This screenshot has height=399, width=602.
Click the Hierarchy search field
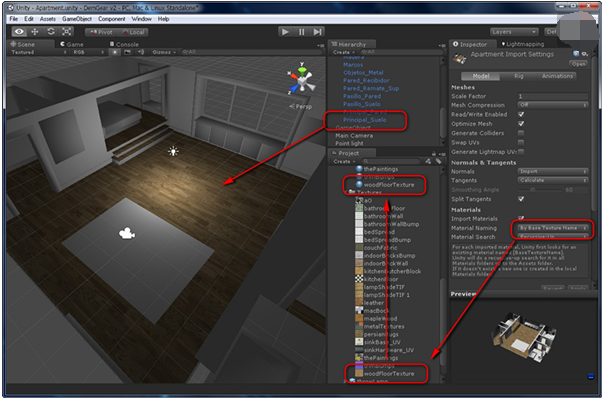(x=399, y=52)
